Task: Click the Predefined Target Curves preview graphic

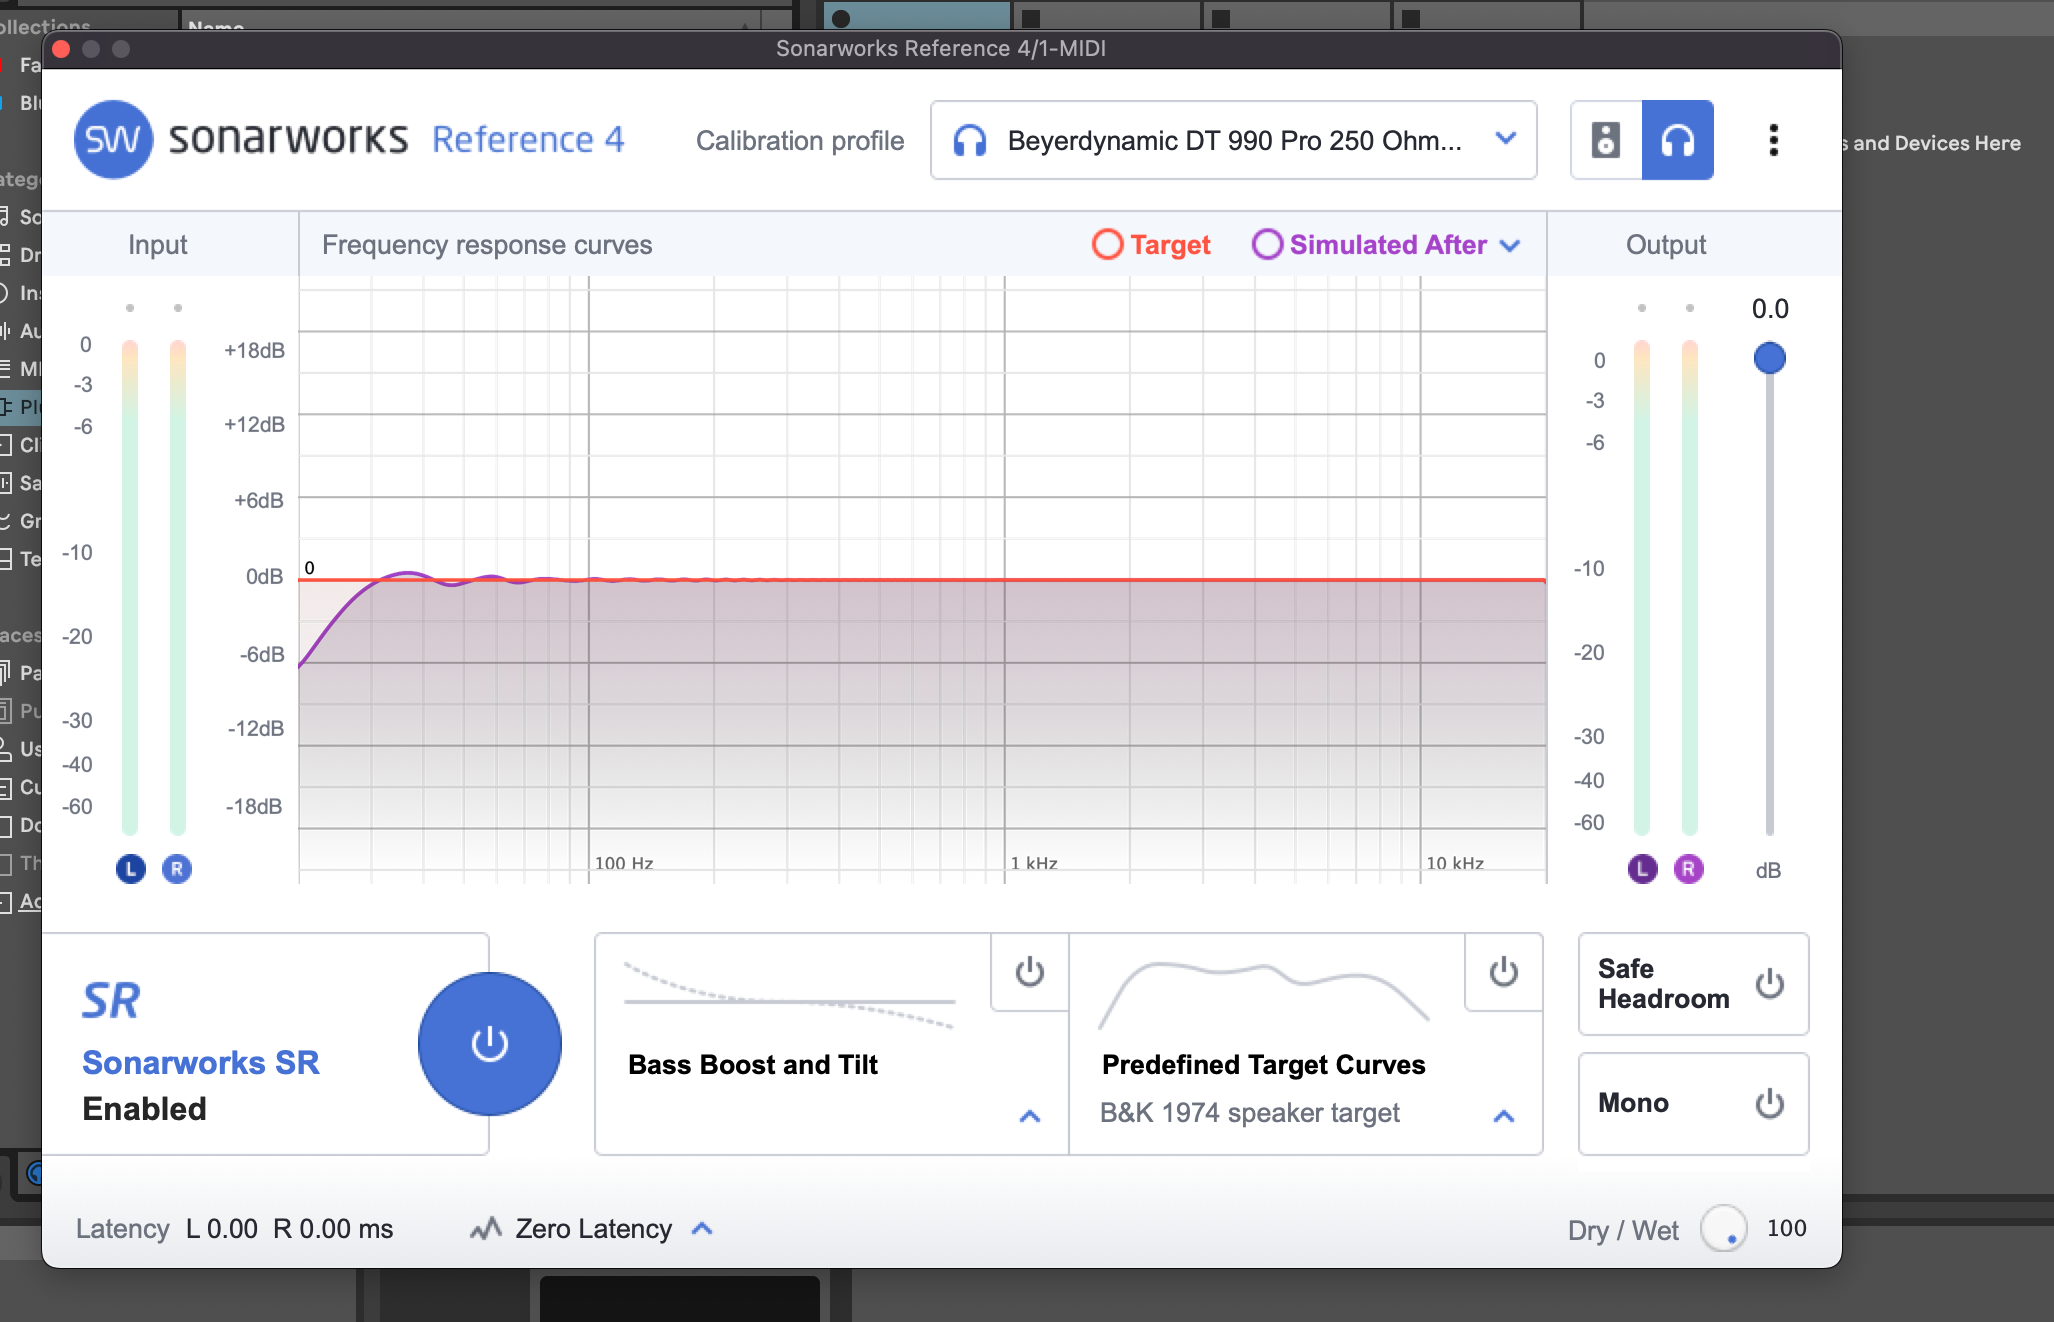Action: tap(1264, 994)
